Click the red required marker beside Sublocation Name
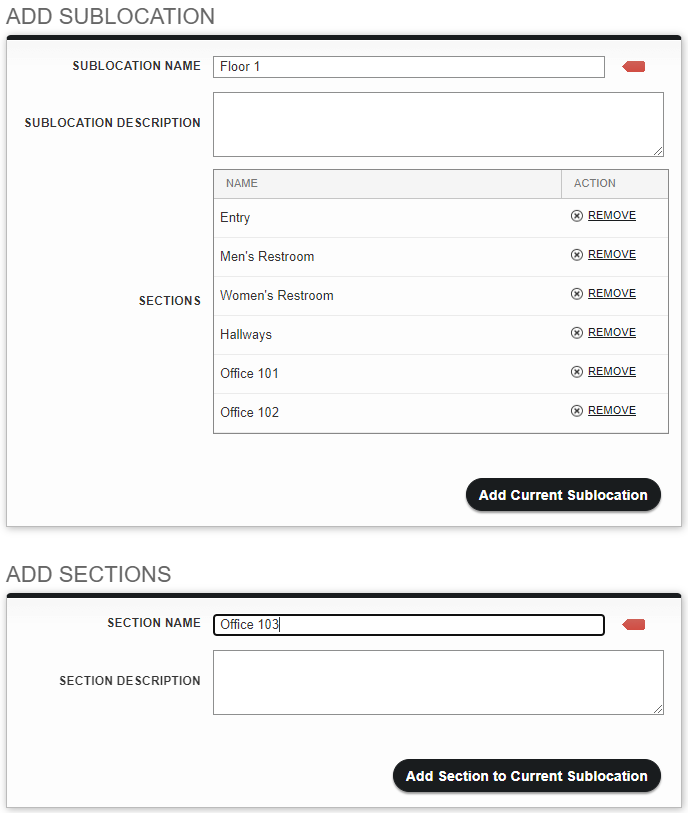The image size is (688, 813). 634,66
